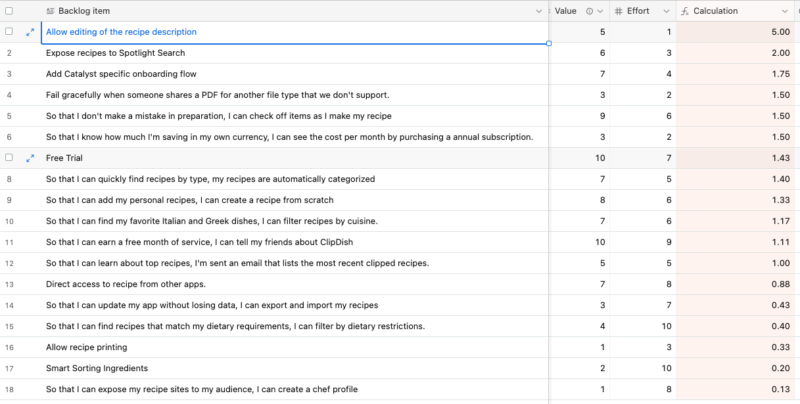The image size is (800, 404).
Task: Select the 'cost per month by purchasing a annual subscription' cell
Action: tap(294, 137)
